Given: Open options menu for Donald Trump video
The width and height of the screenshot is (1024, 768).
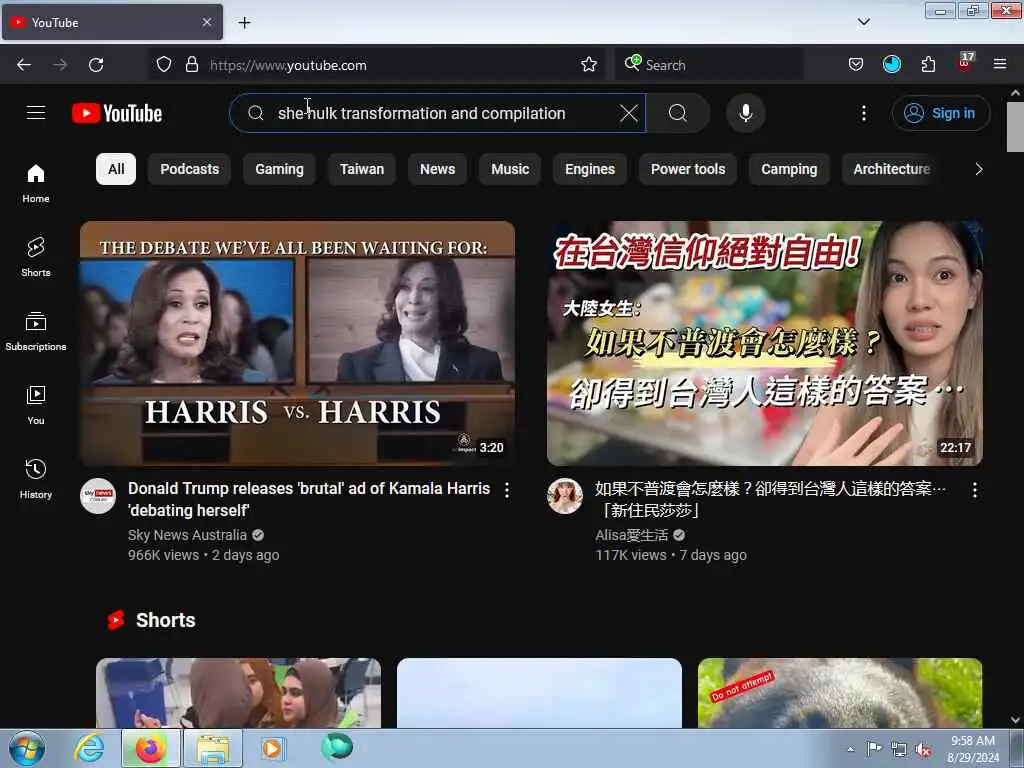Looking at the screenshot, I should [507, 490].
